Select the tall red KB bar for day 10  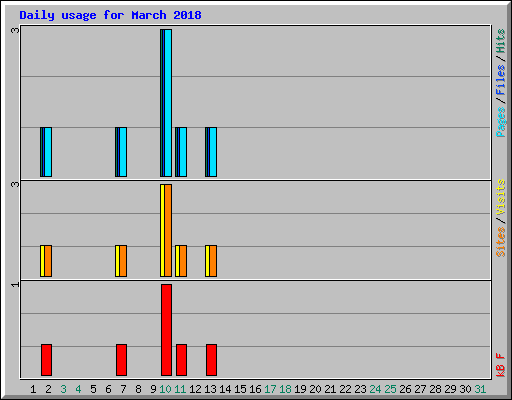(x=166, y=330)
